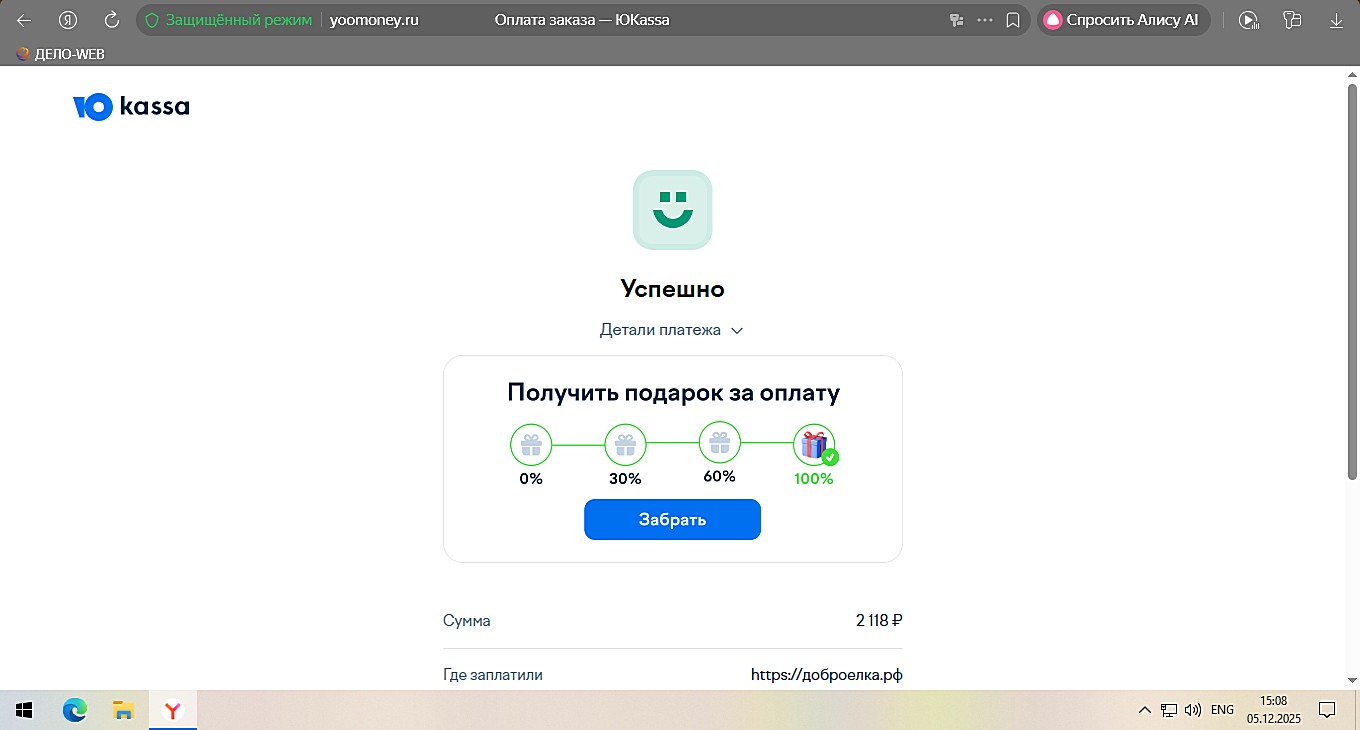Open the ДЕЛО-WEB bookmark
This screenshot has width=1360, height=730.
pyautogui.click(x=61, y=54)
